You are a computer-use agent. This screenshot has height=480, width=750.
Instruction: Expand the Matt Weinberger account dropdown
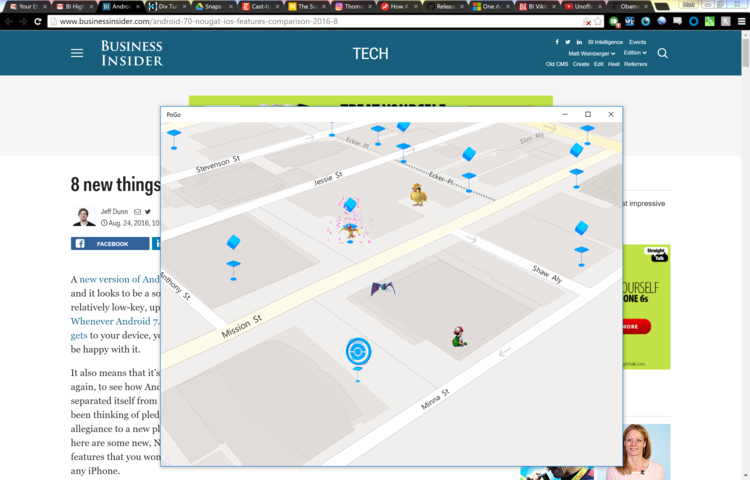(x=591, y=54)
